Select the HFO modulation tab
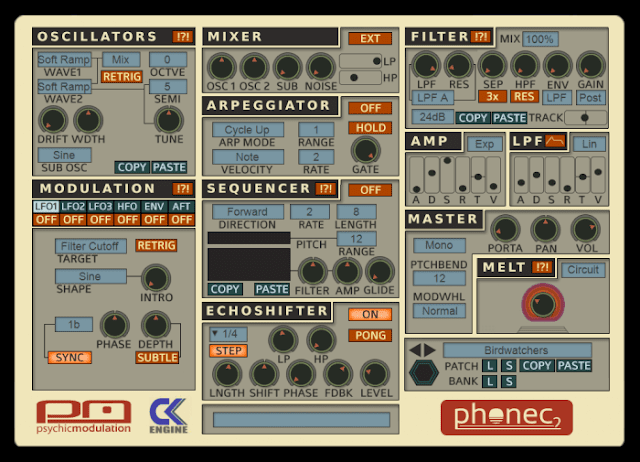The height and width of the screenshot is (462, 640). [x=127, y=207]
